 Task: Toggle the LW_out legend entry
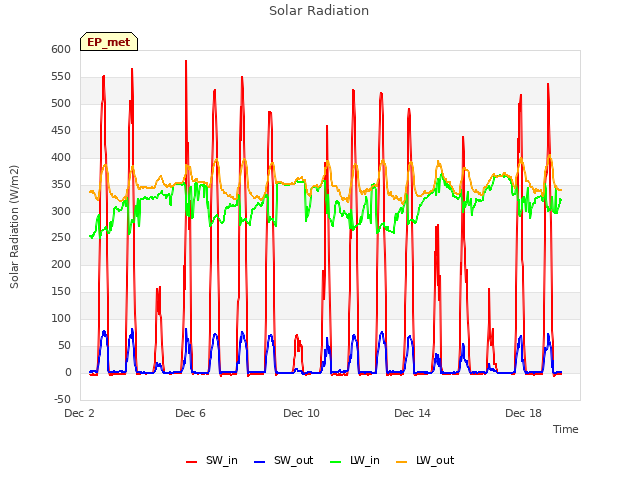click(425, 460)
